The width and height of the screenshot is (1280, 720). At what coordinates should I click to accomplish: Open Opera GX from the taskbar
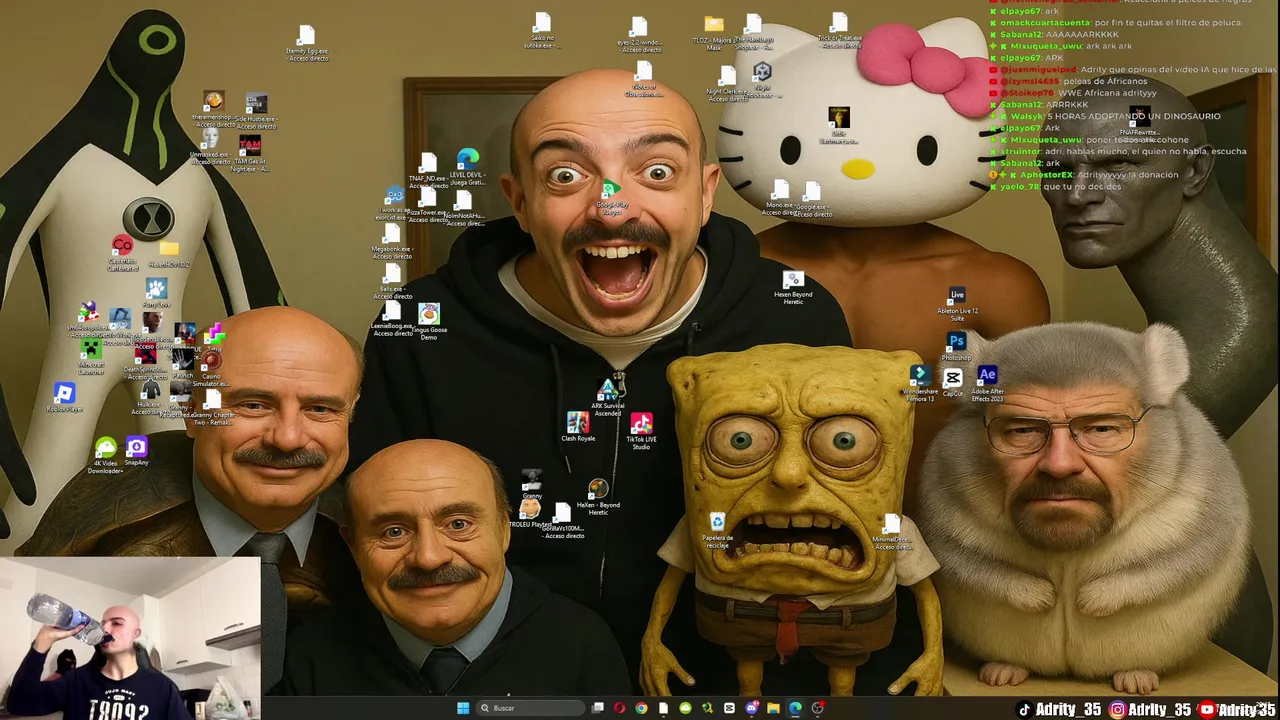620,708
